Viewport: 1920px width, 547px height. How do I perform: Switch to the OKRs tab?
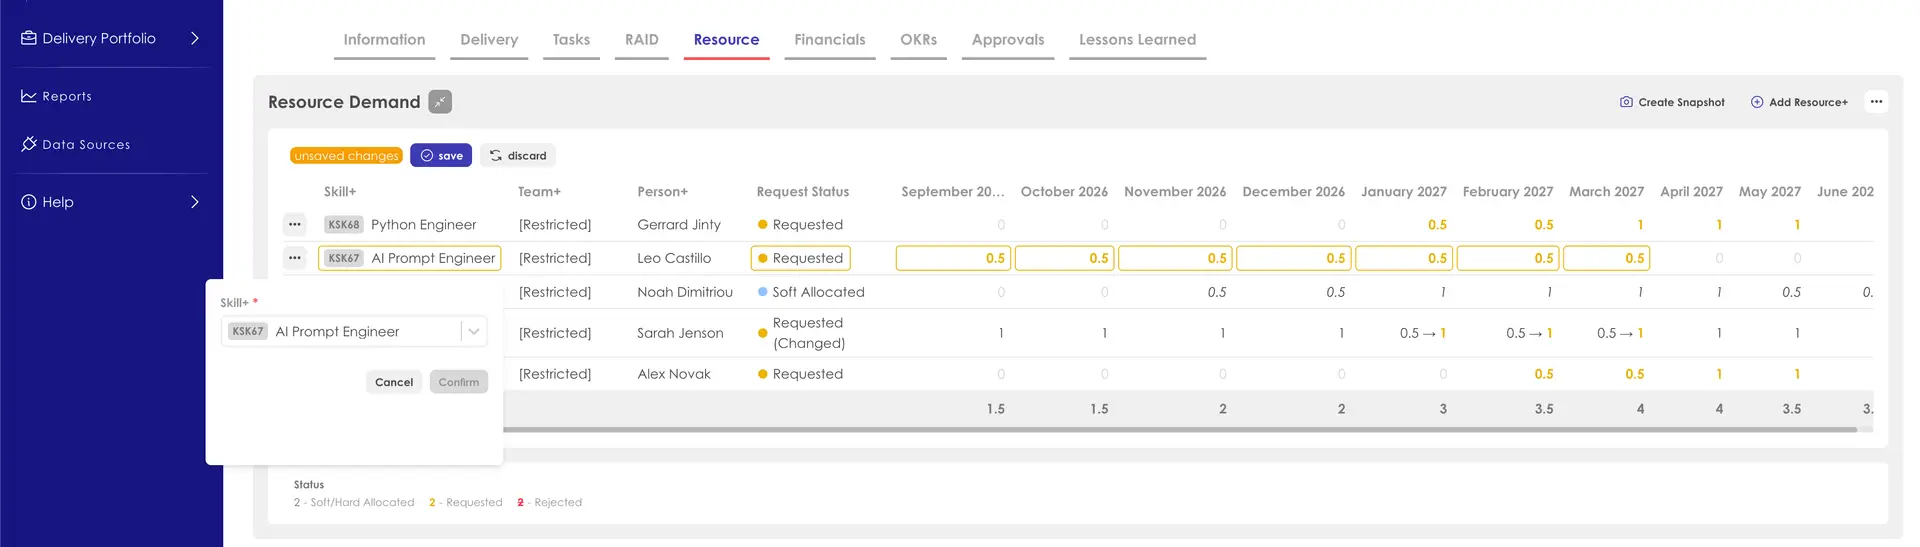[x=919, y=40]
